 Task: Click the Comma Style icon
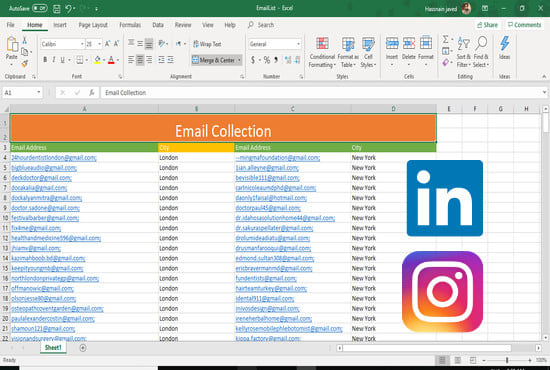[x=276, y=60]
